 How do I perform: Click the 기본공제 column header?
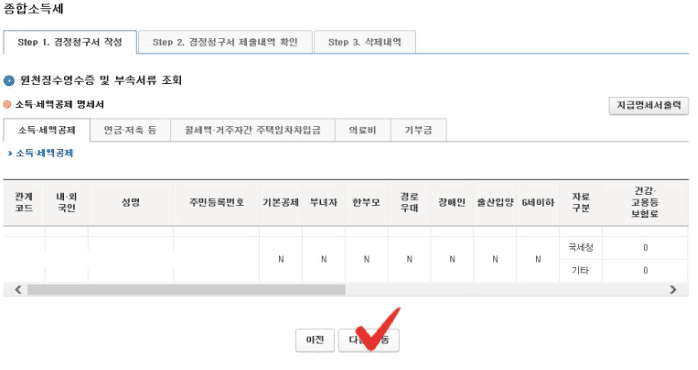pos(280,203)
